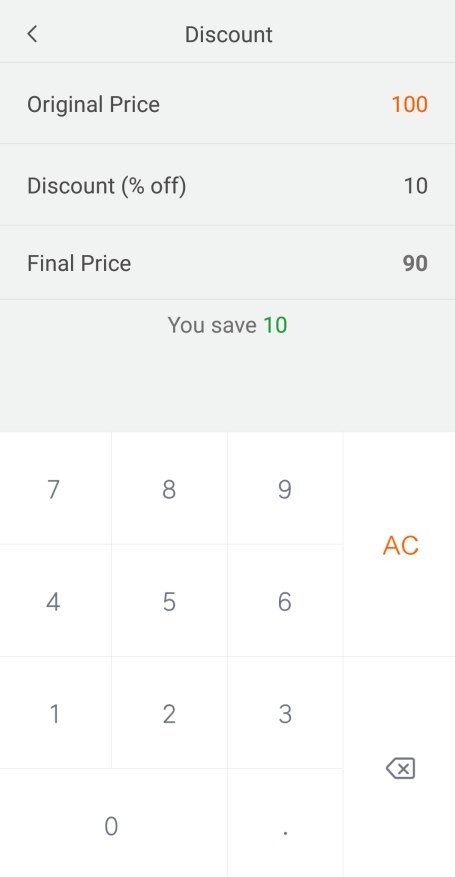Tap the decimal point key

click(x=285, y=826)
